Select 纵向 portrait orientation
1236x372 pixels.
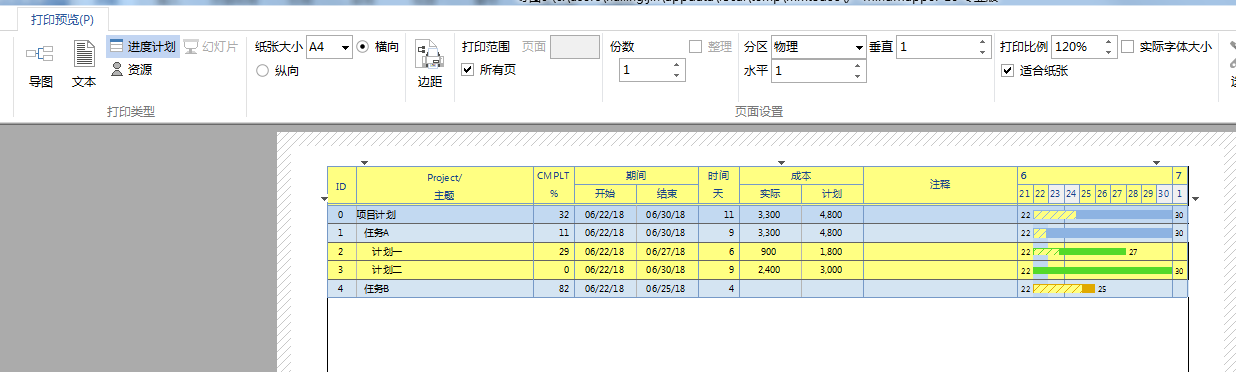point(278,70)
